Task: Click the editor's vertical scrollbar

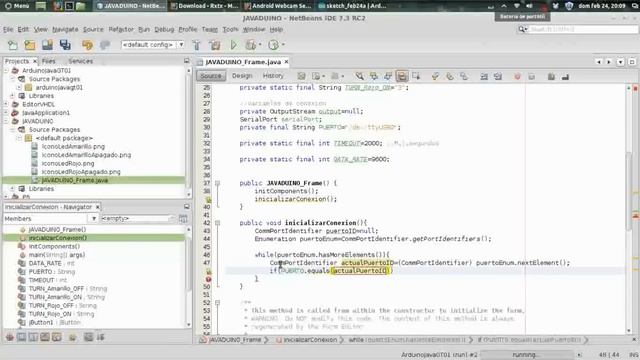Action: click(x=629, y=192)
